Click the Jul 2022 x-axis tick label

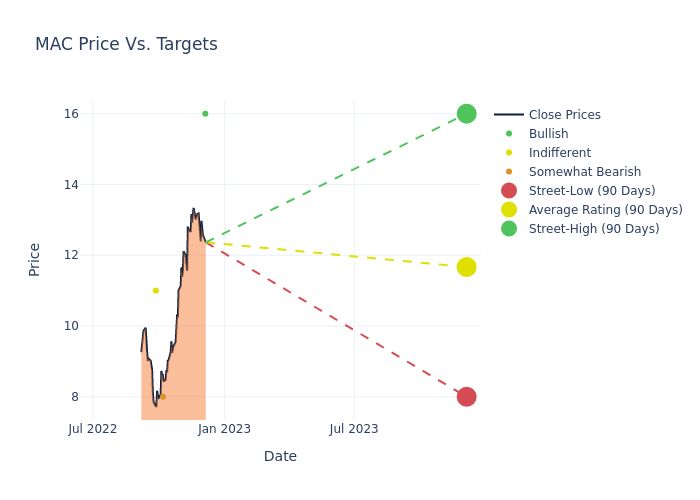[x=93, y=429]
